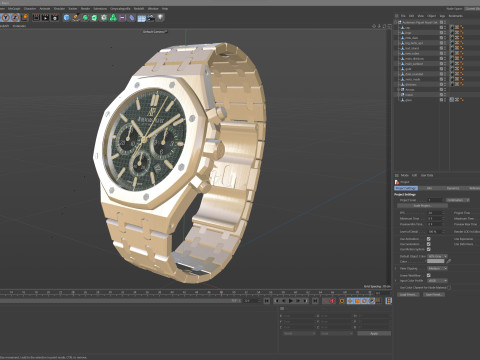This screenshot has height=360, width=480.
Task: Open the Node Space dropdown
Action: [x=472, y=9]
